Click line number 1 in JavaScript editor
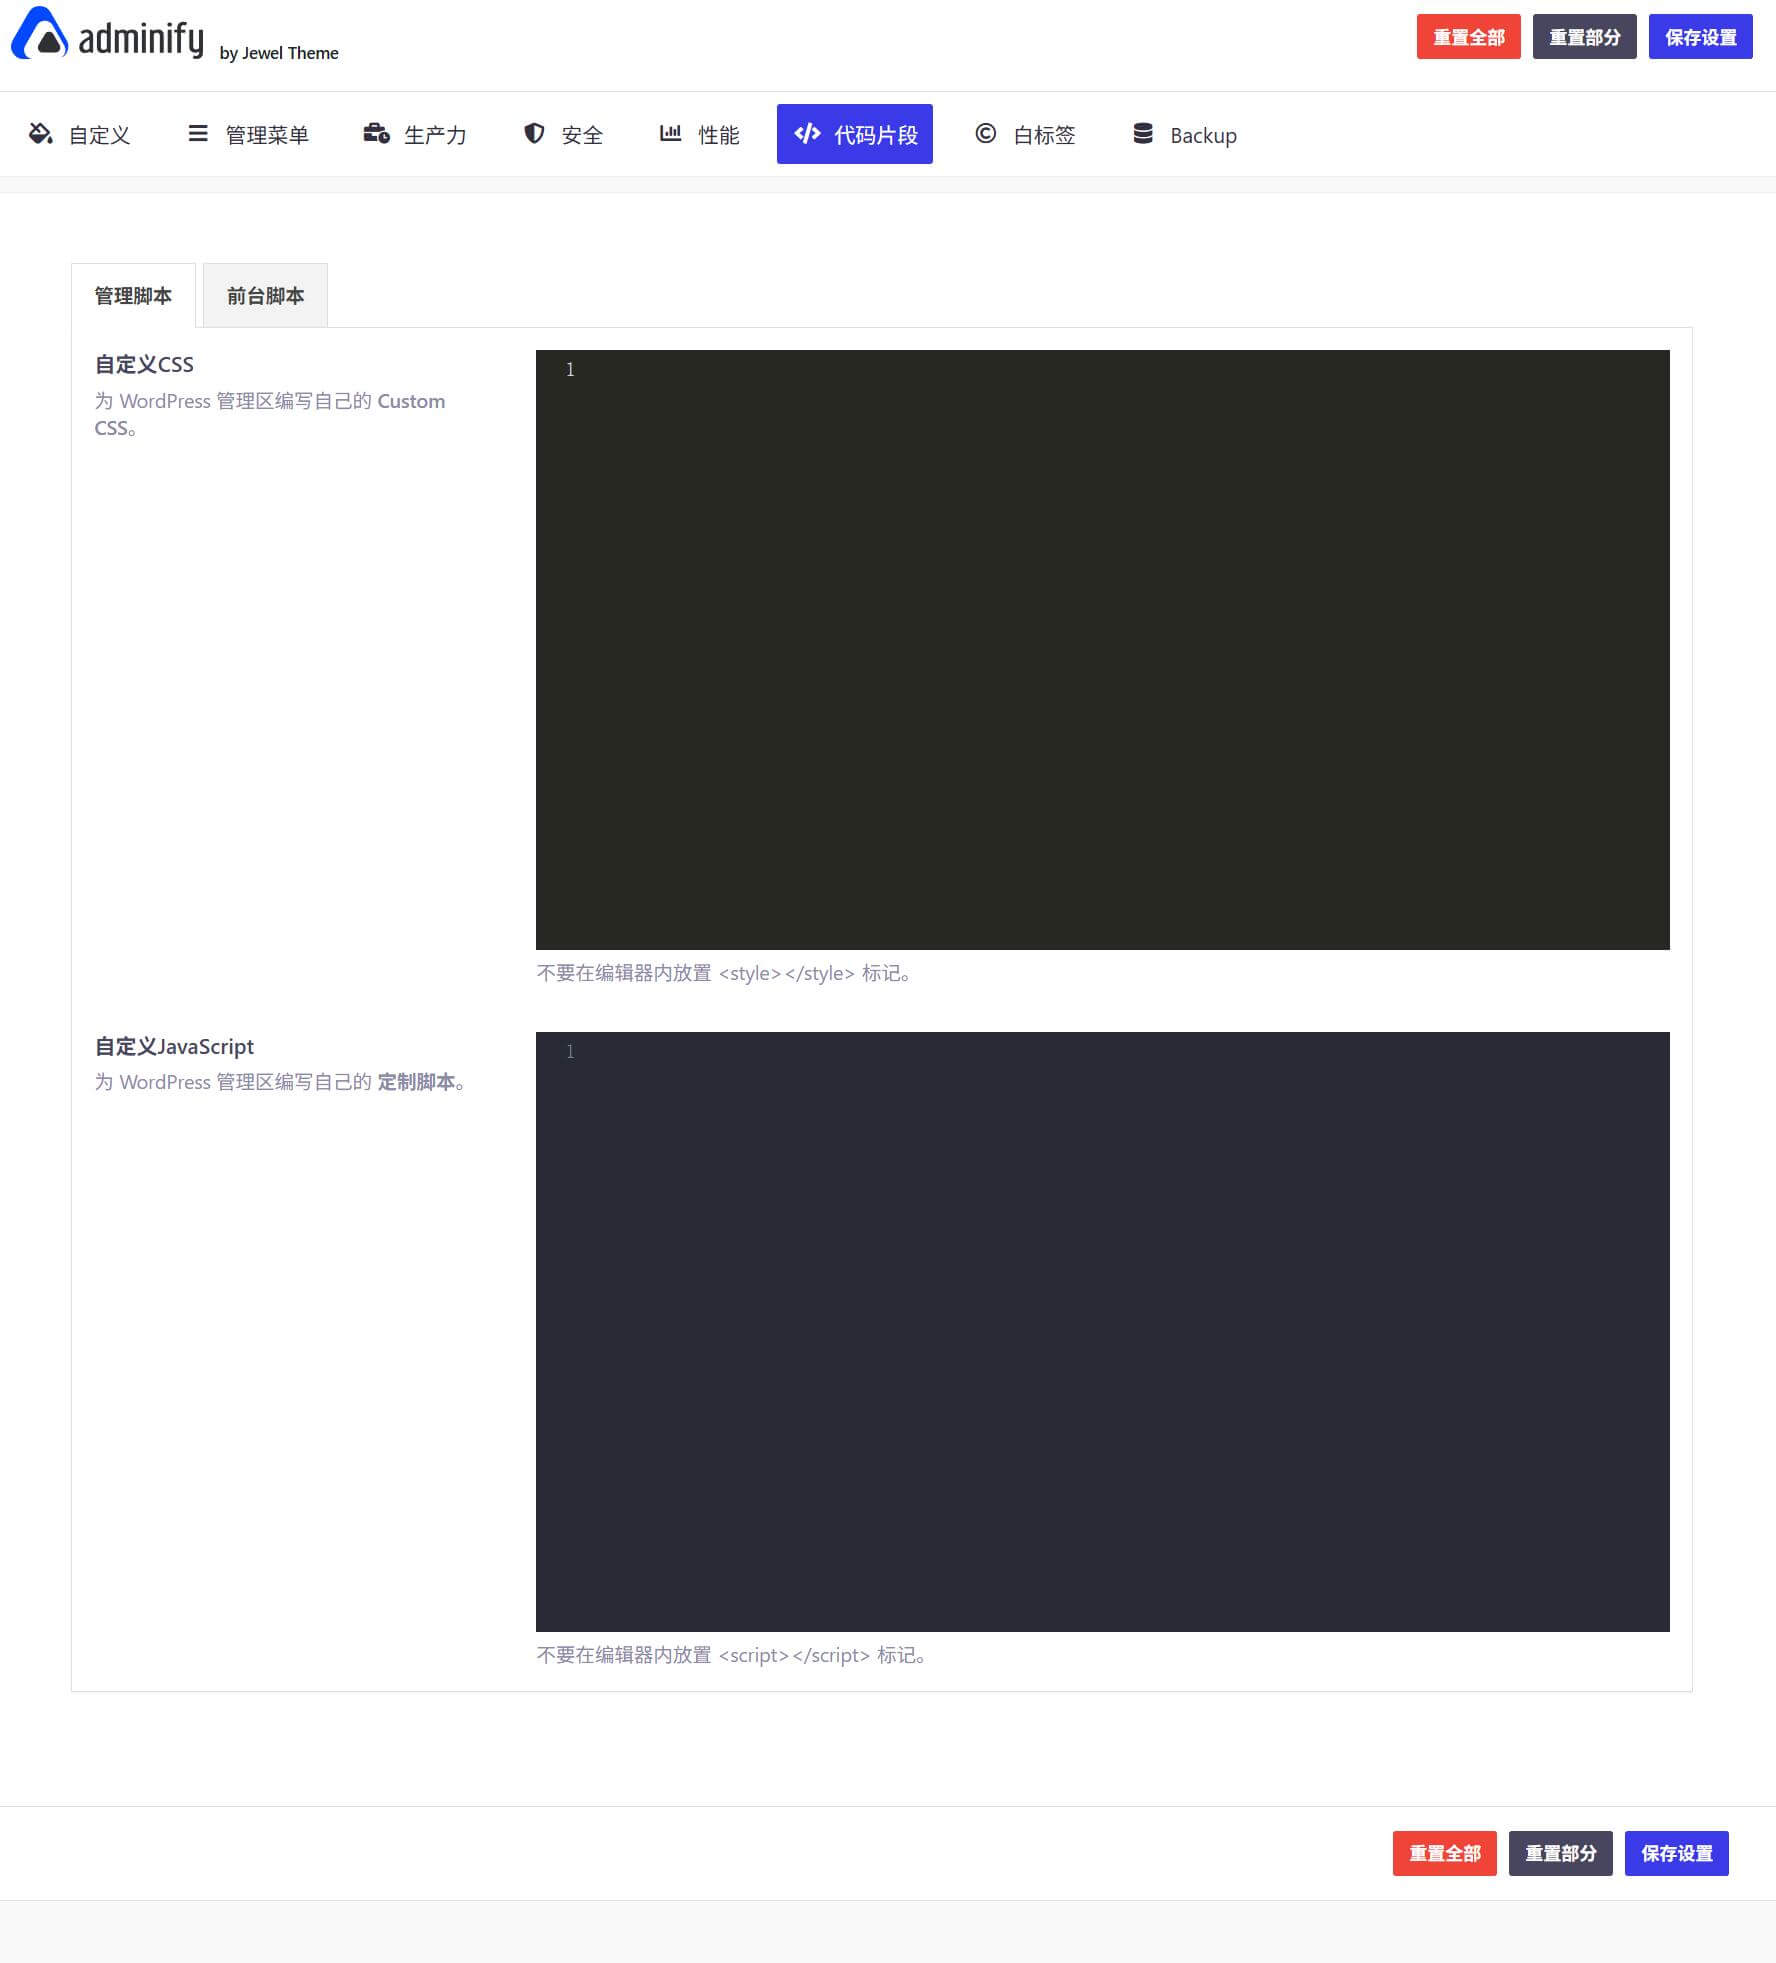 (x=570, y=1052)
